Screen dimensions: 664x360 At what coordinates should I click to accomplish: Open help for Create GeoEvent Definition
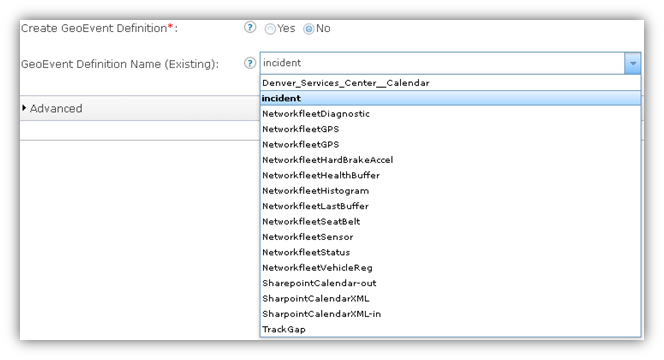[250, 28]
